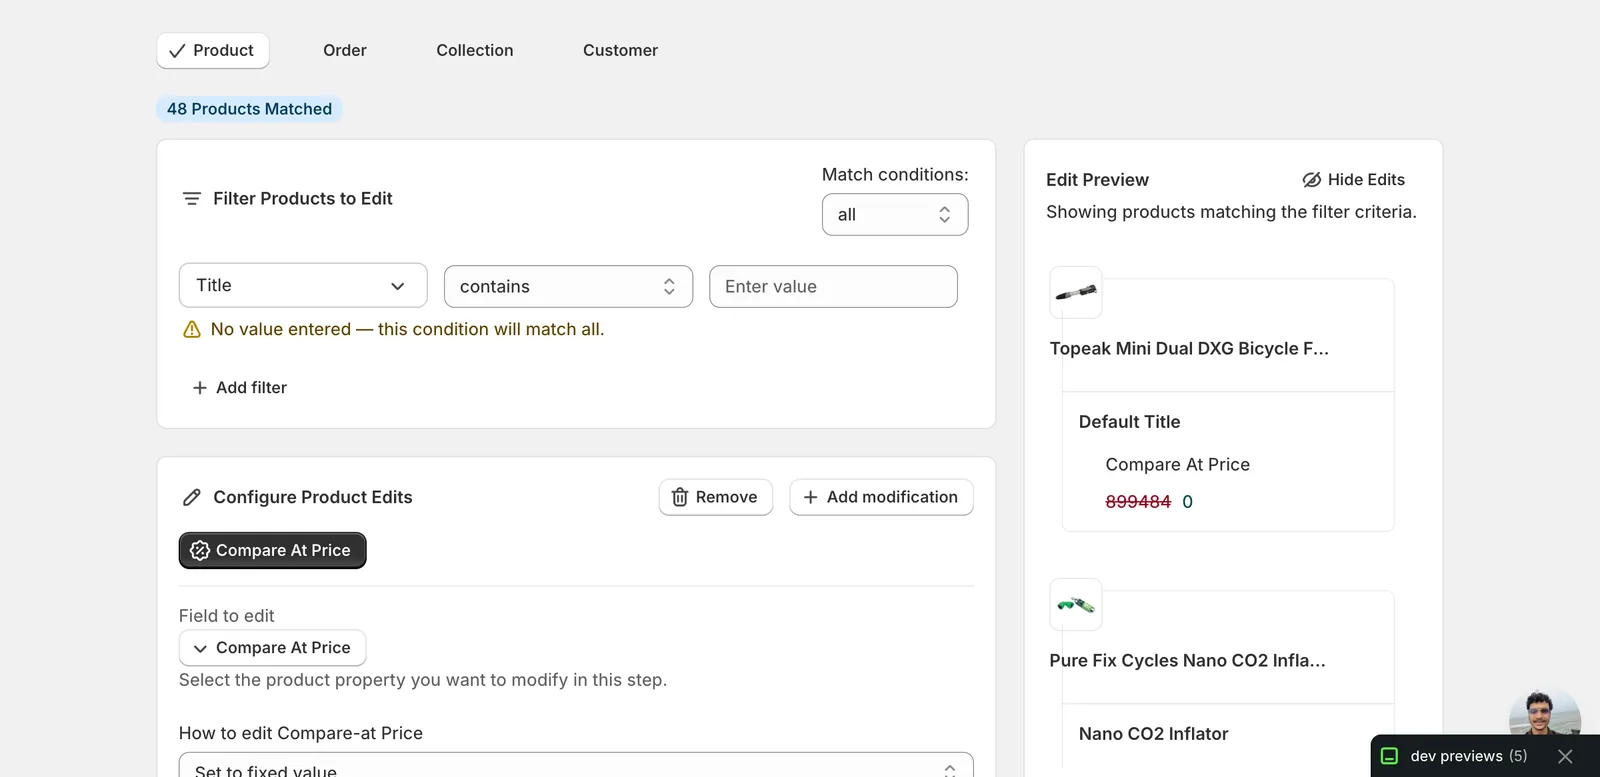
Task: Expand the Field to edit dropdown
Action: pyautogui.click(x=272, y=648)
